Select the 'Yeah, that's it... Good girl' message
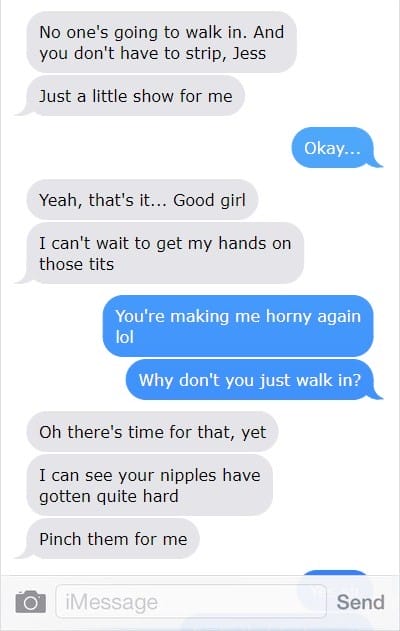Image resolution: width=400 pixels, height=631 pixels. click(142, 200)
